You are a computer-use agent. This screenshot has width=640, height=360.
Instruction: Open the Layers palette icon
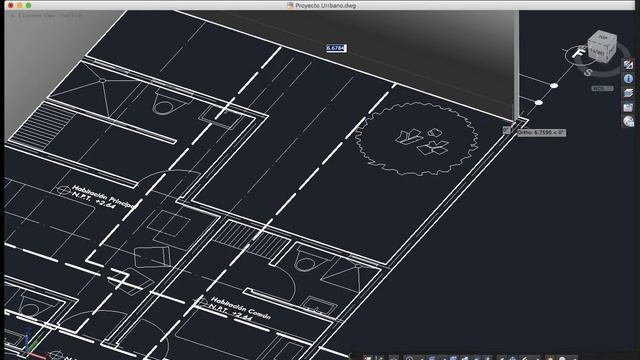point(628,93)
